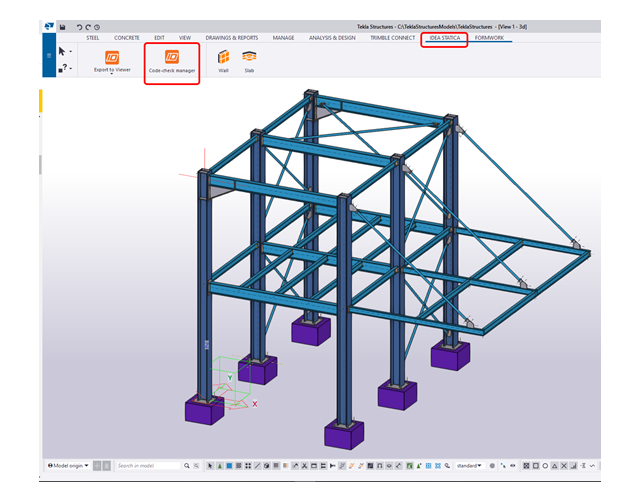Toggle the select all objects switch

point(210,466)
